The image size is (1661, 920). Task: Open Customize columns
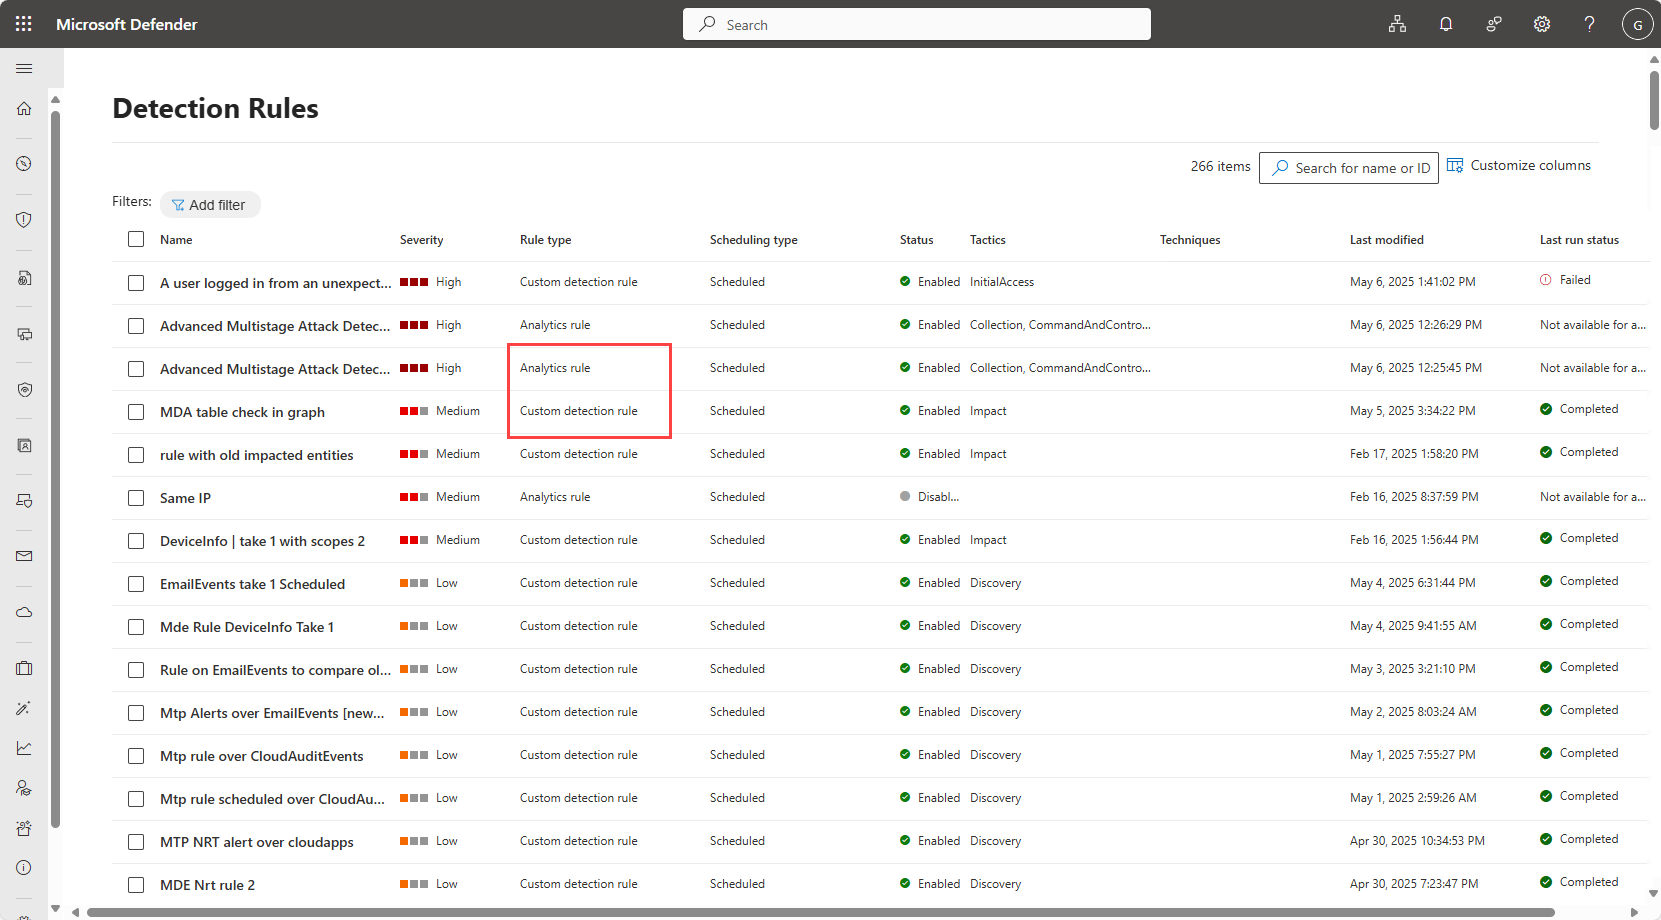[x=1519, y=166]
